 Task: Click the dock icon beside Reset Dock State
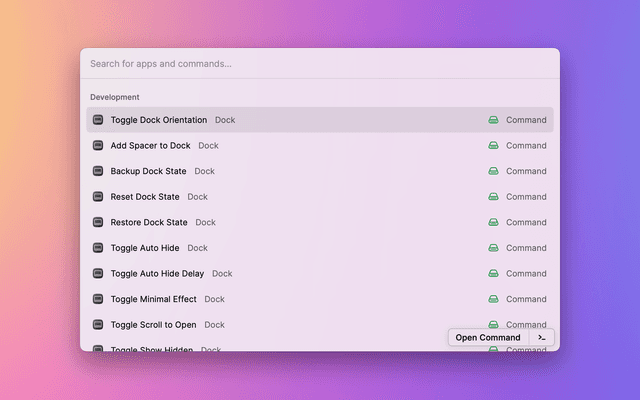coord(98,197)
